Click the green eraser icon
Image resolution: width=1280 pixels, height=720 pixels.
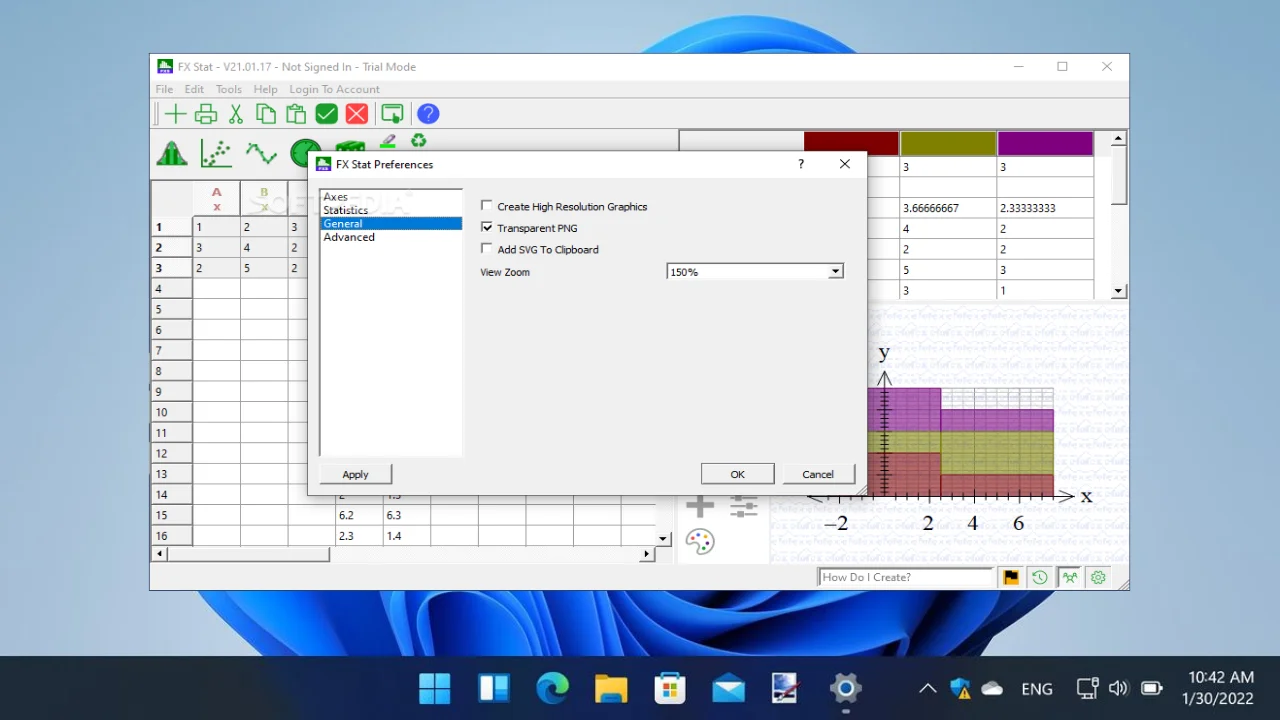(388, 141)
